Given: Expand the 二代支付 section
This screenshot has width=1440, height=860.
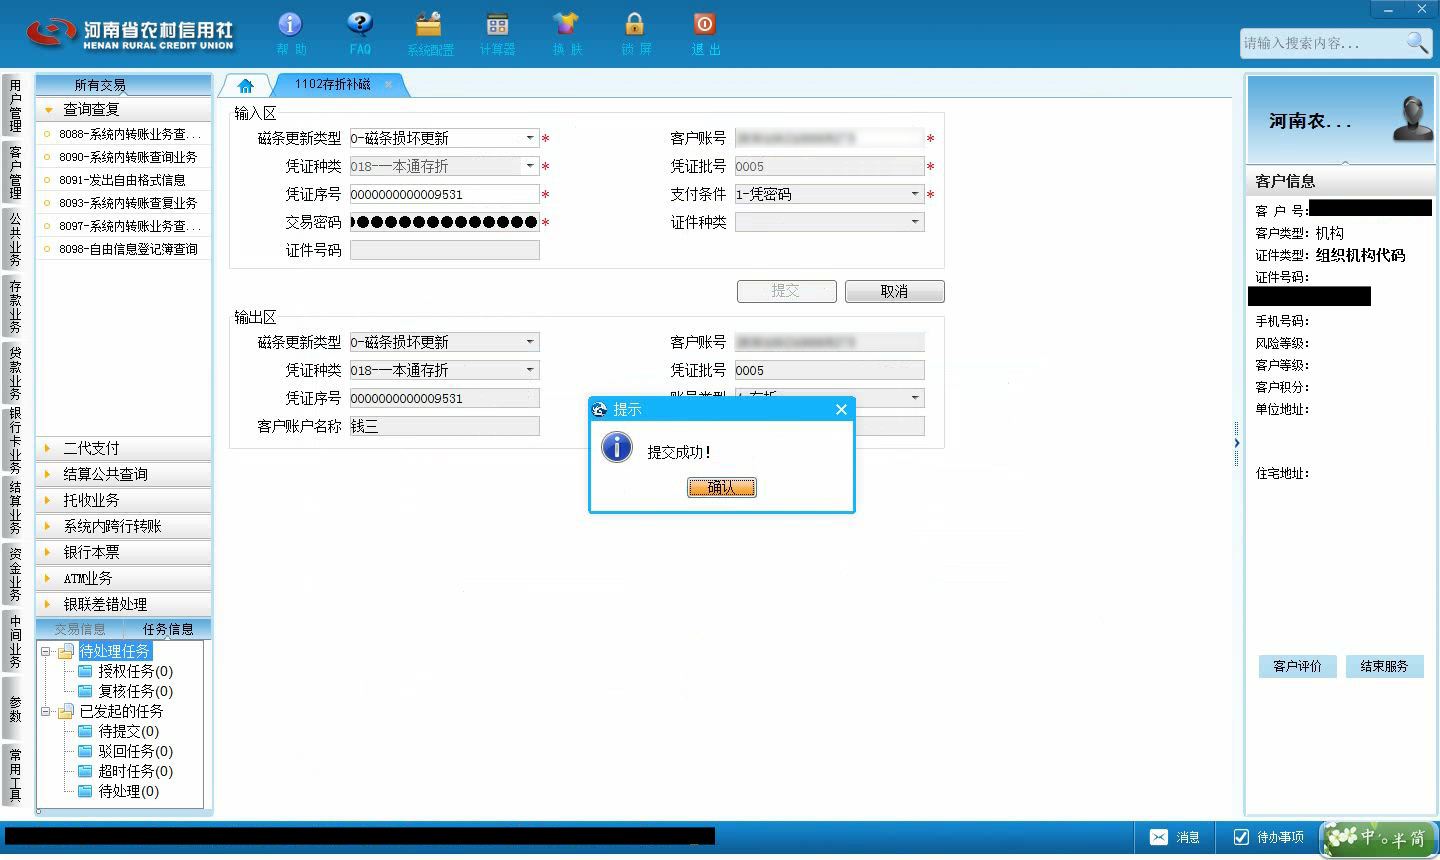Looking at the screenshot, I should click(x=124, y=448).
